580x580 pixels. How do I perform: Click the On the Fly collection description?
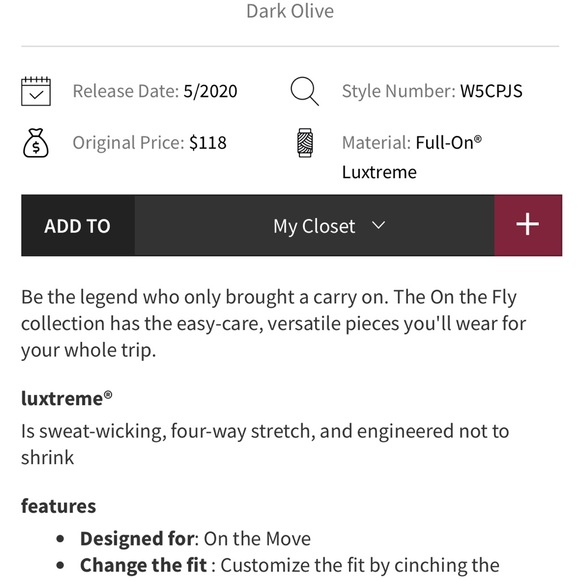point(273,323)
